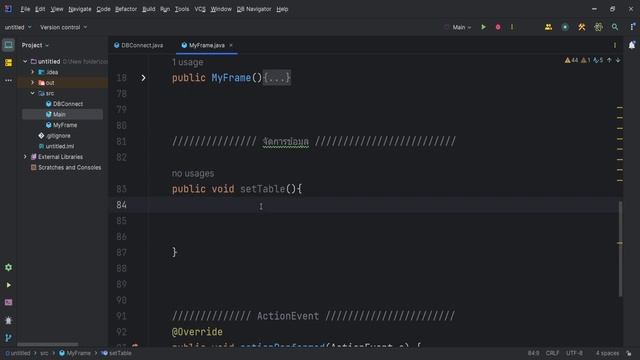Screen dimensions: 640x360
Task: Open the Help menu
Action: (282, 9)
